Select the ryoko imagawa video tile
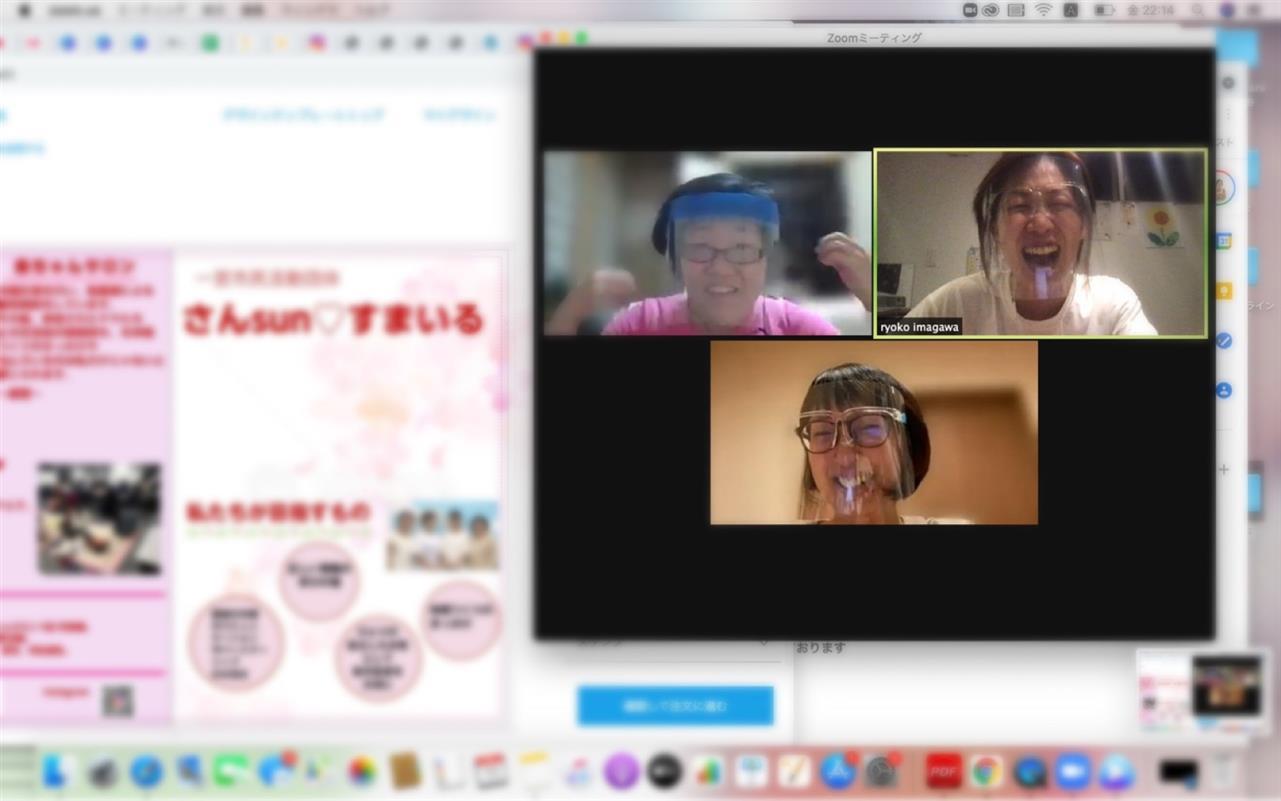 click(x=1040, y=243)
